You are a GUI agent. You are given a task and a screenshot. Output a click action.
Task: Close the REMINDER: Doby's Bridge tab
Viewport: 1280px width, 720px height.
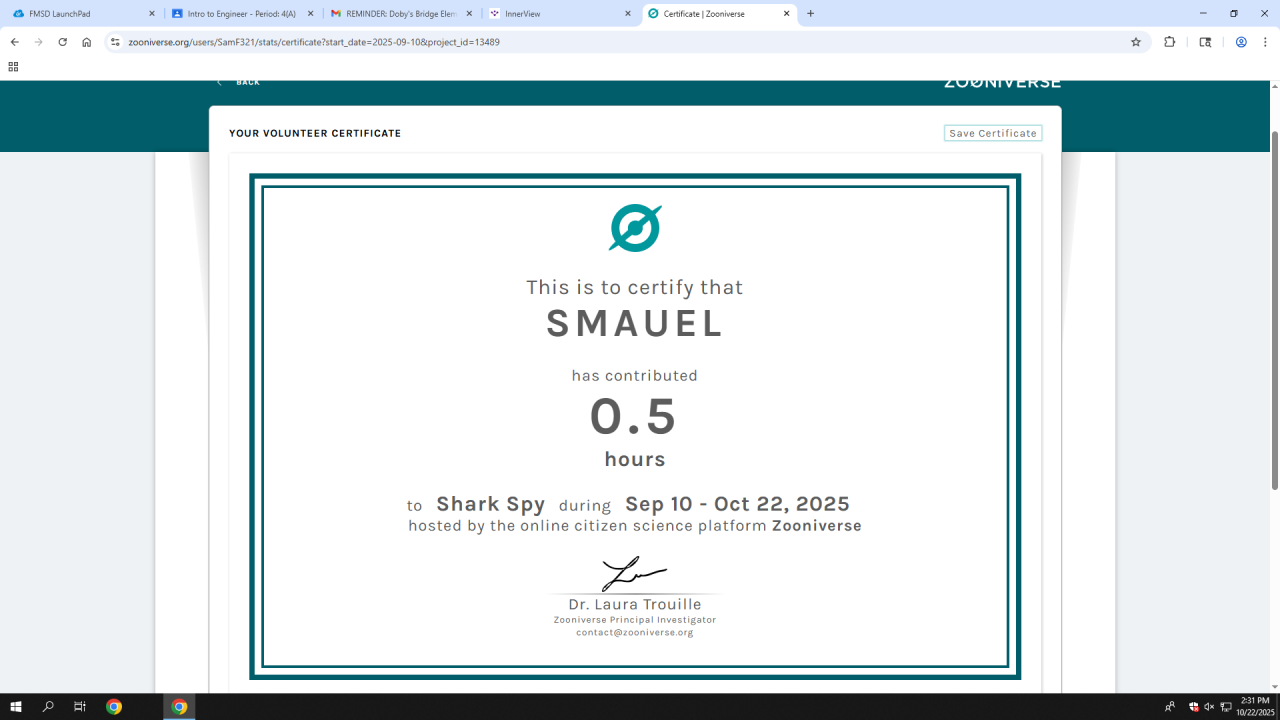[469, 14]
